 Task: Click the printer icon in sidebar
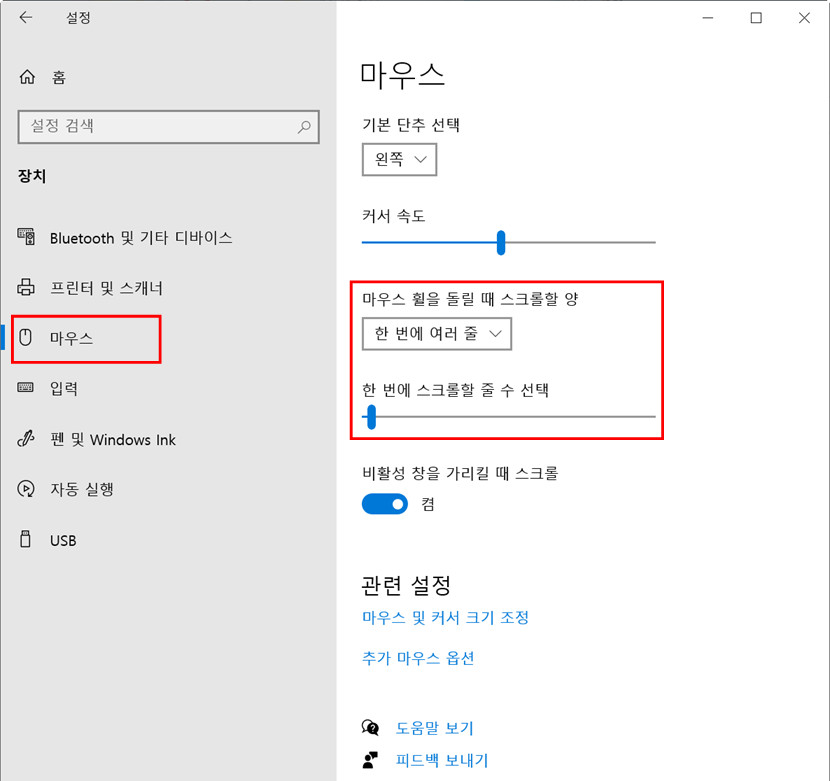[26, 287]
